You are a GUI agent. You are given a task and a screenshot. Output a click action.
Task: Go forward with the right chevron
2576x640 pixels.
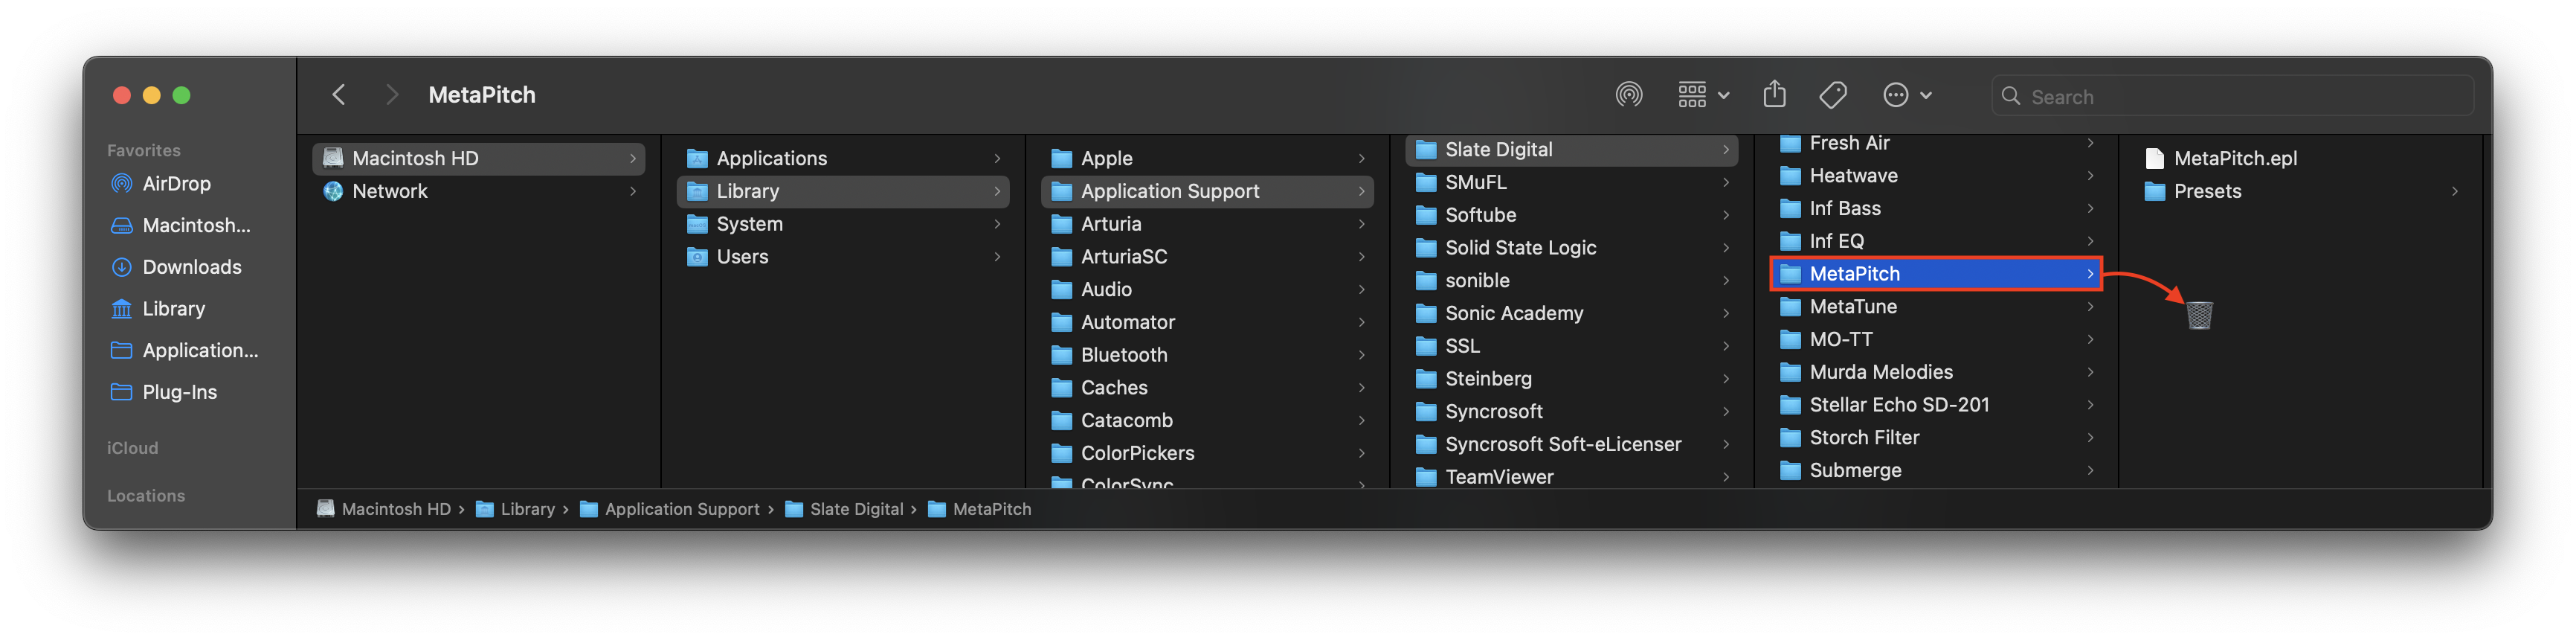coord(391,95)
